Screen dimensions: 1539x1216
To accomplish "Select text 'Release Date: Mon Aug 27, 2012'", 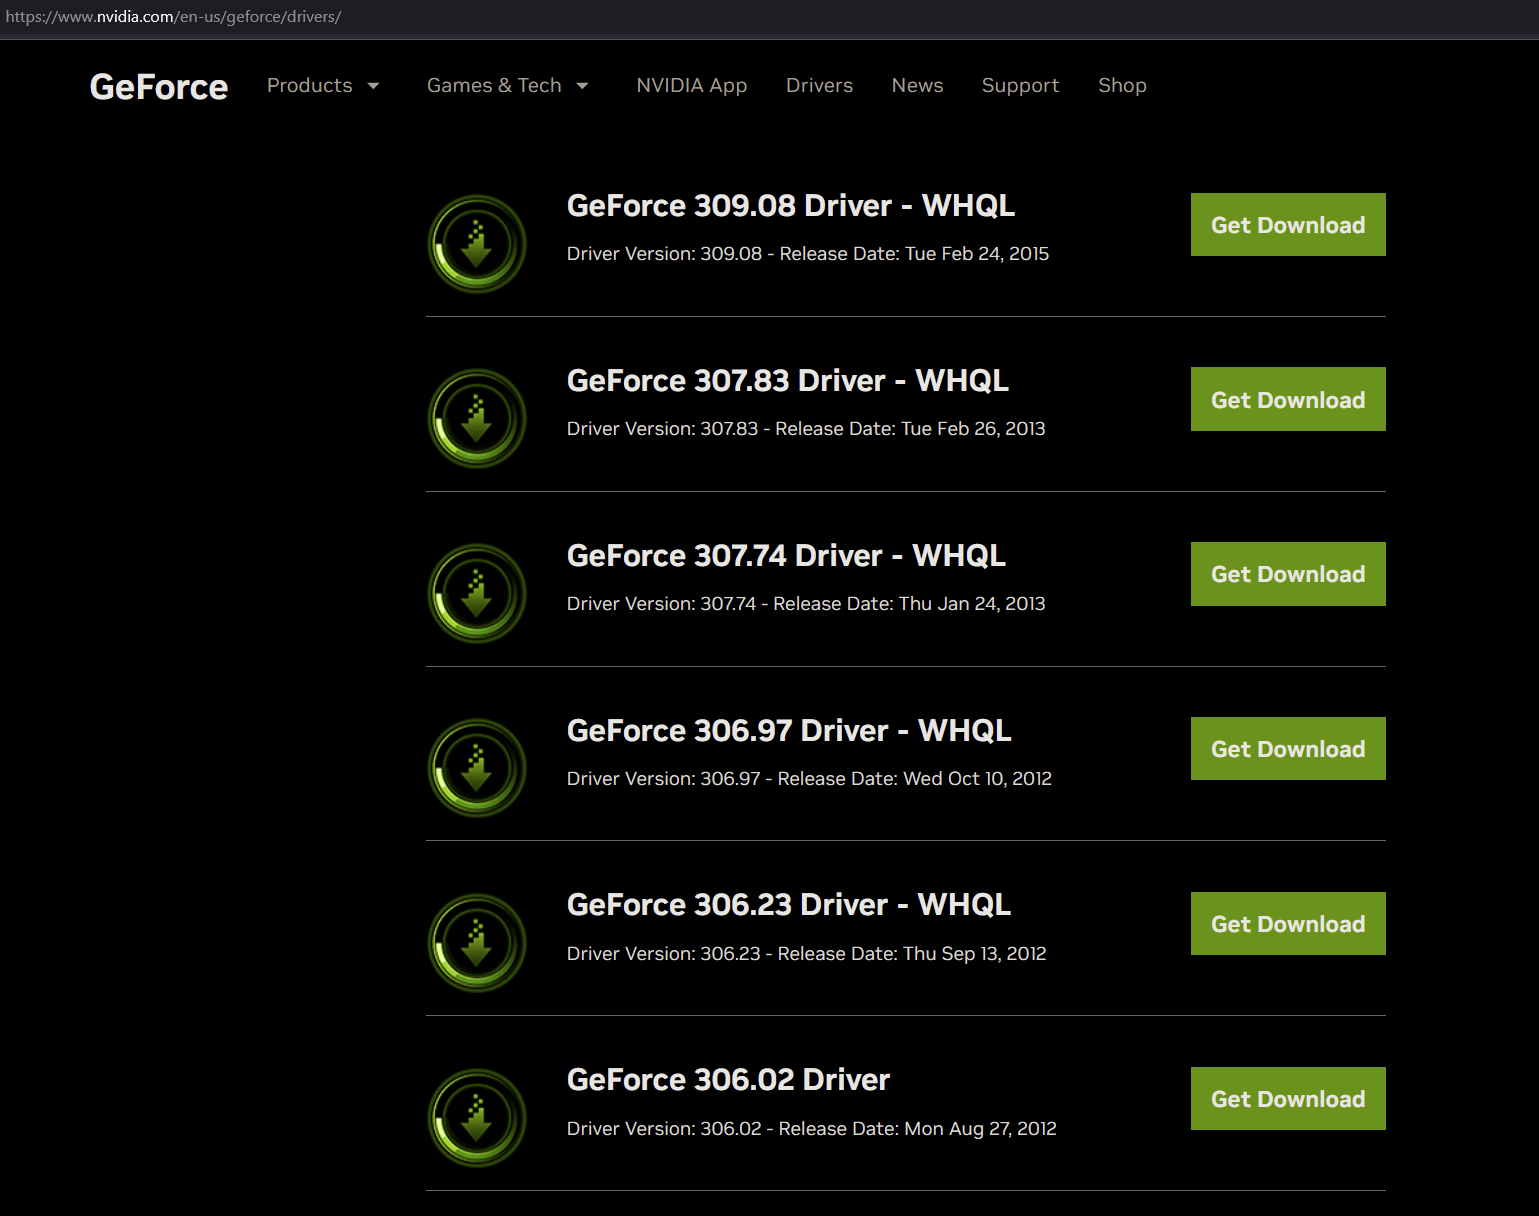I will 917,1129.
